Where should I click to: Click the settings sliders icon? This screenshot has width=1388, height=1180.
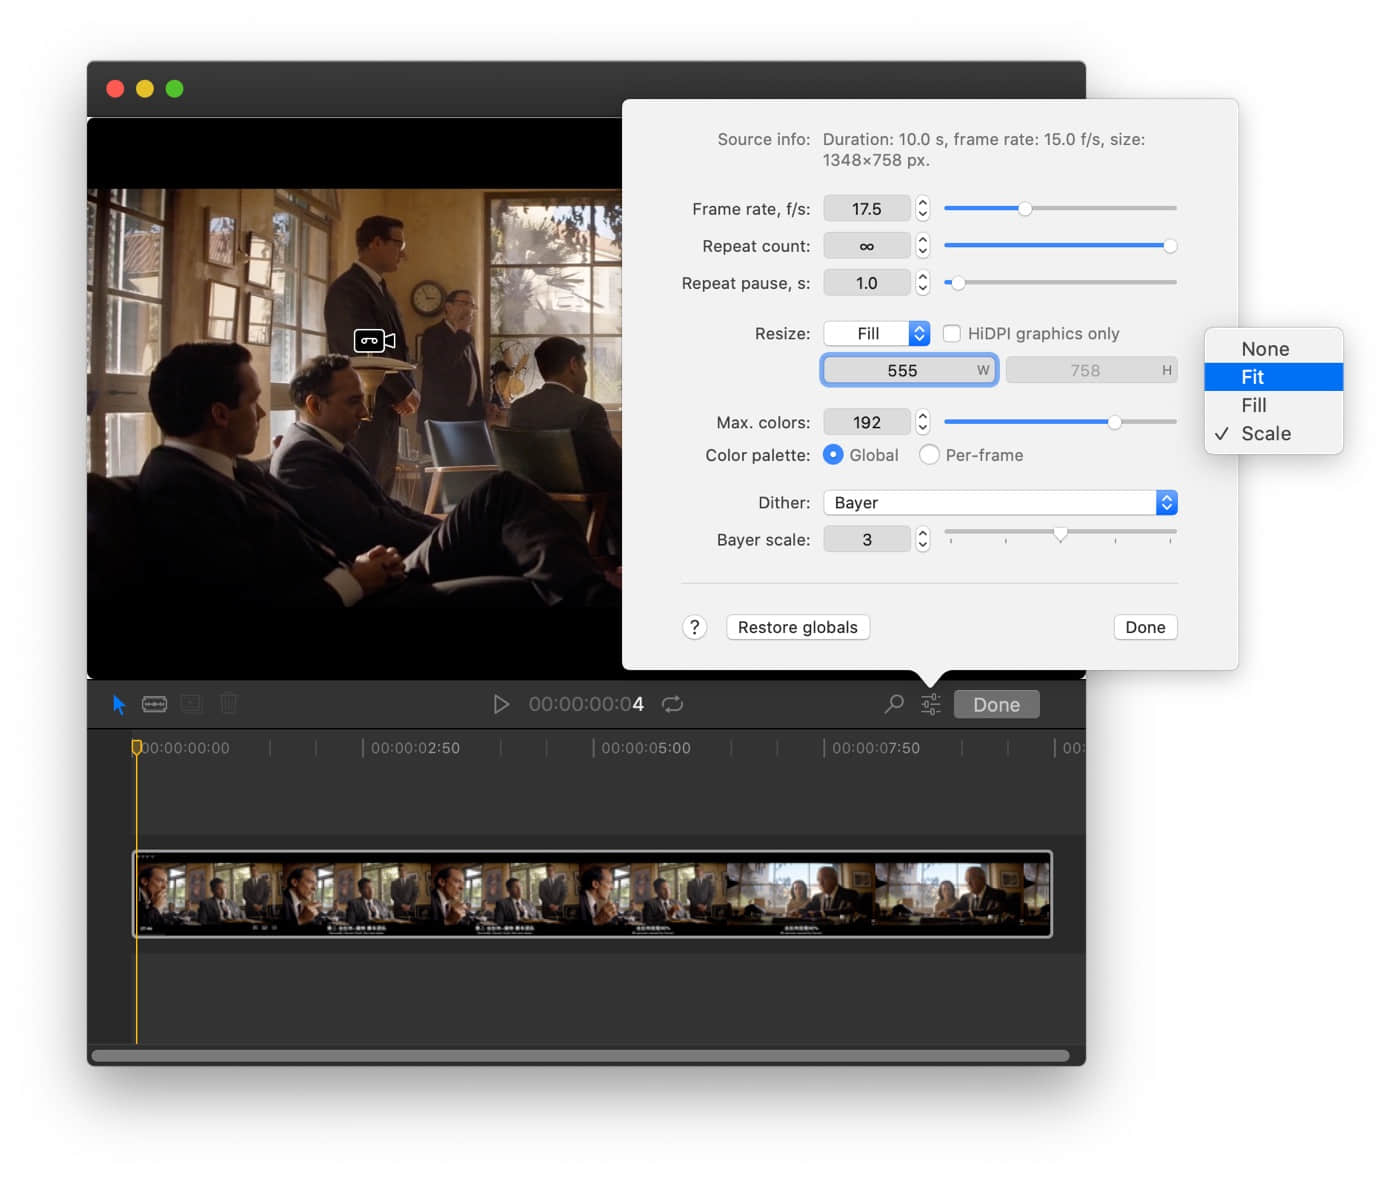click(x=931, y=704)
